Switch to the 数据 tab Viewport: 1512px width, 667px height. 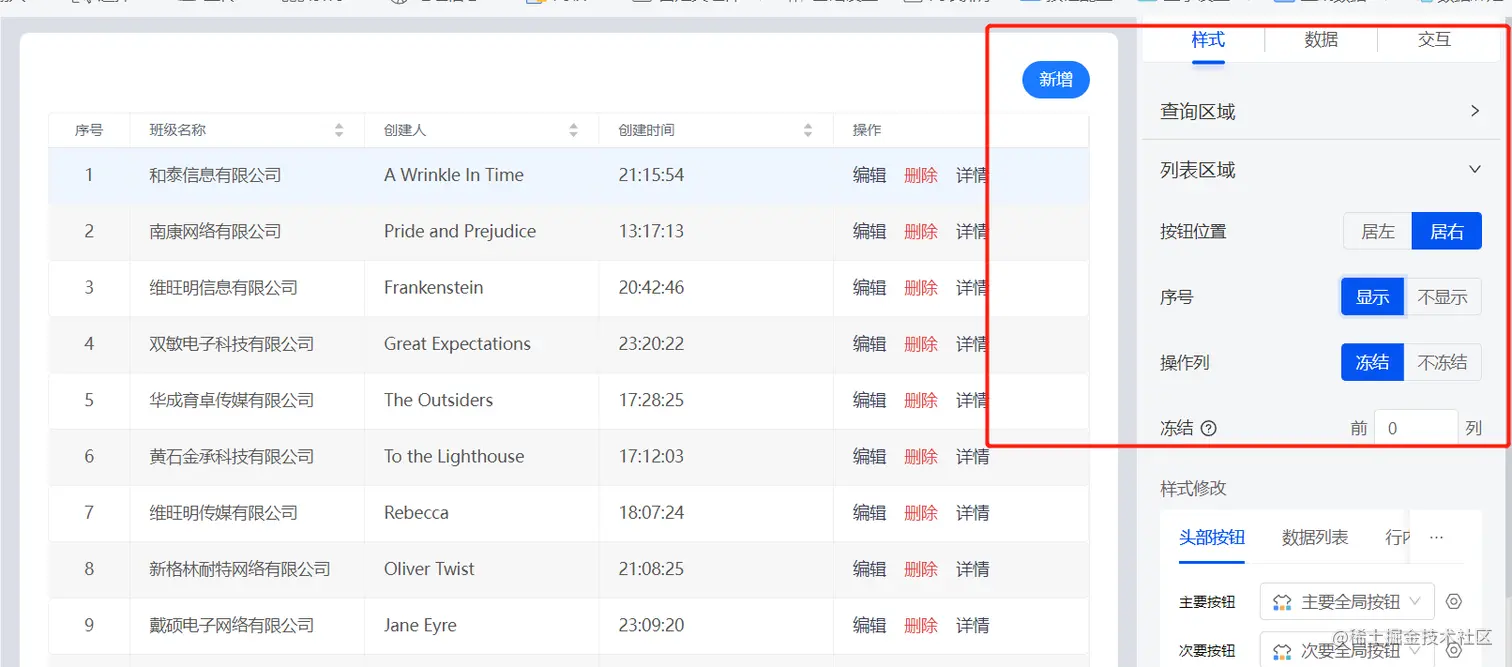pyautogui.click(x=1321, y=40)
